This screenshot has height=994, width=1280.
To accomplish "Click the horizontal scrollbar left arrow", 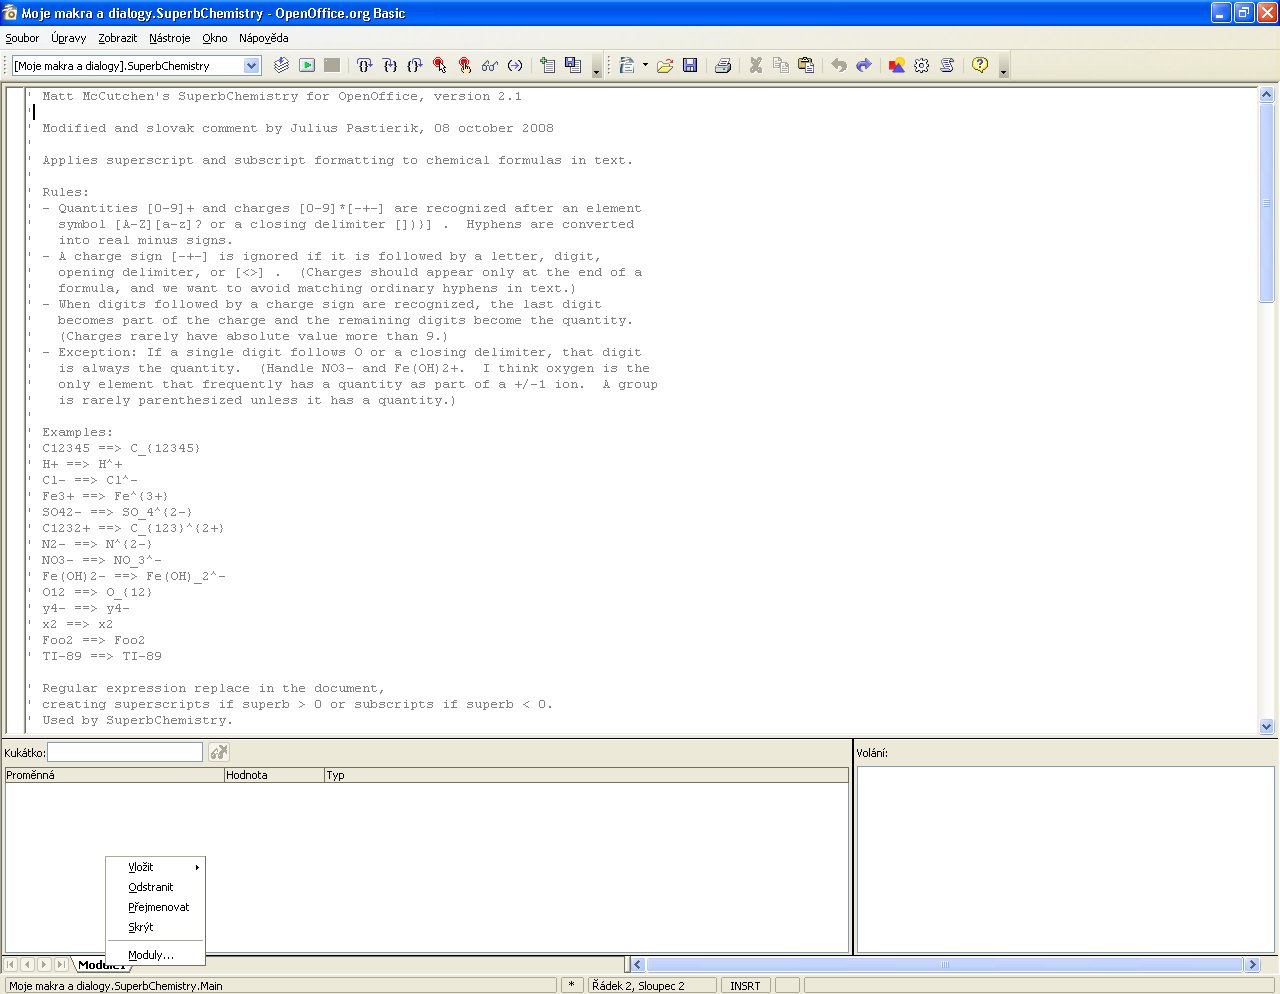I will point(638,965).
